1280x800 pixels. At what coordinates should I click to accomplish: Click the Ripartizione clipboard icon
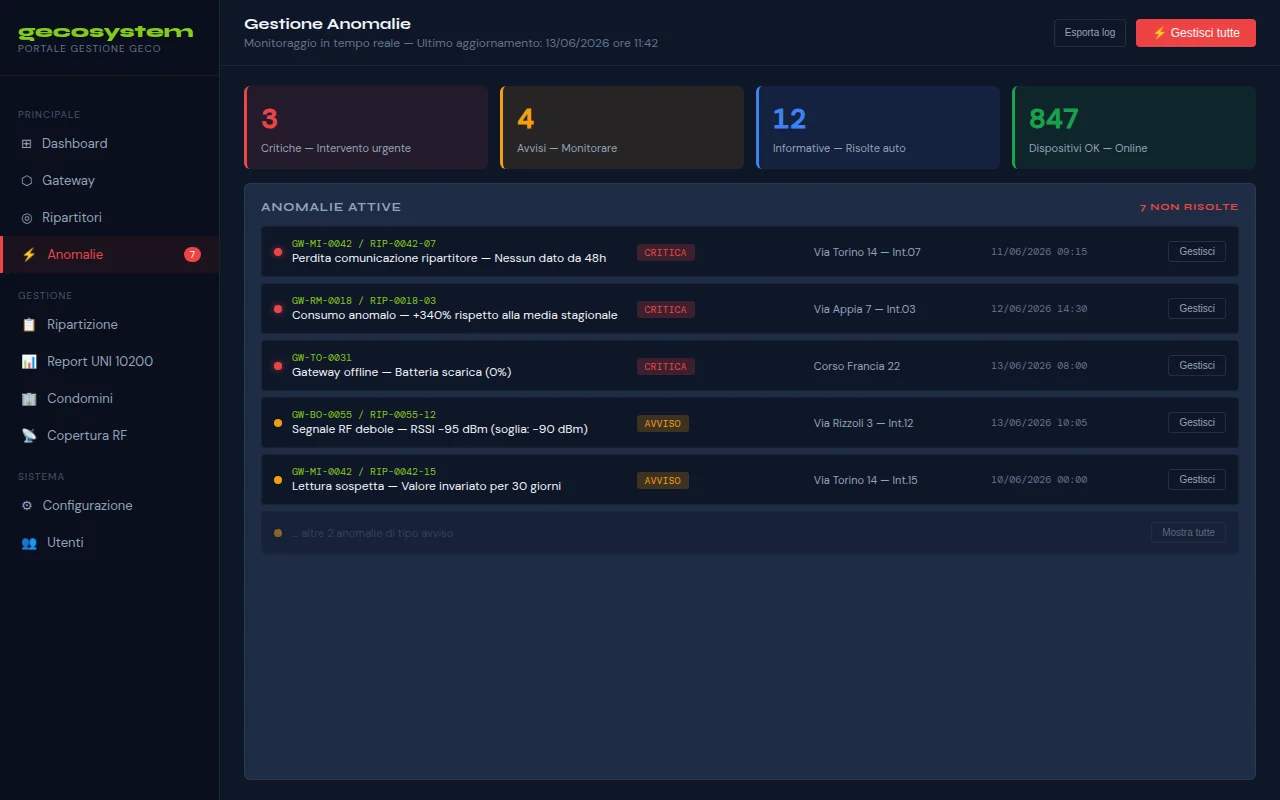click(x=29, y=325)
